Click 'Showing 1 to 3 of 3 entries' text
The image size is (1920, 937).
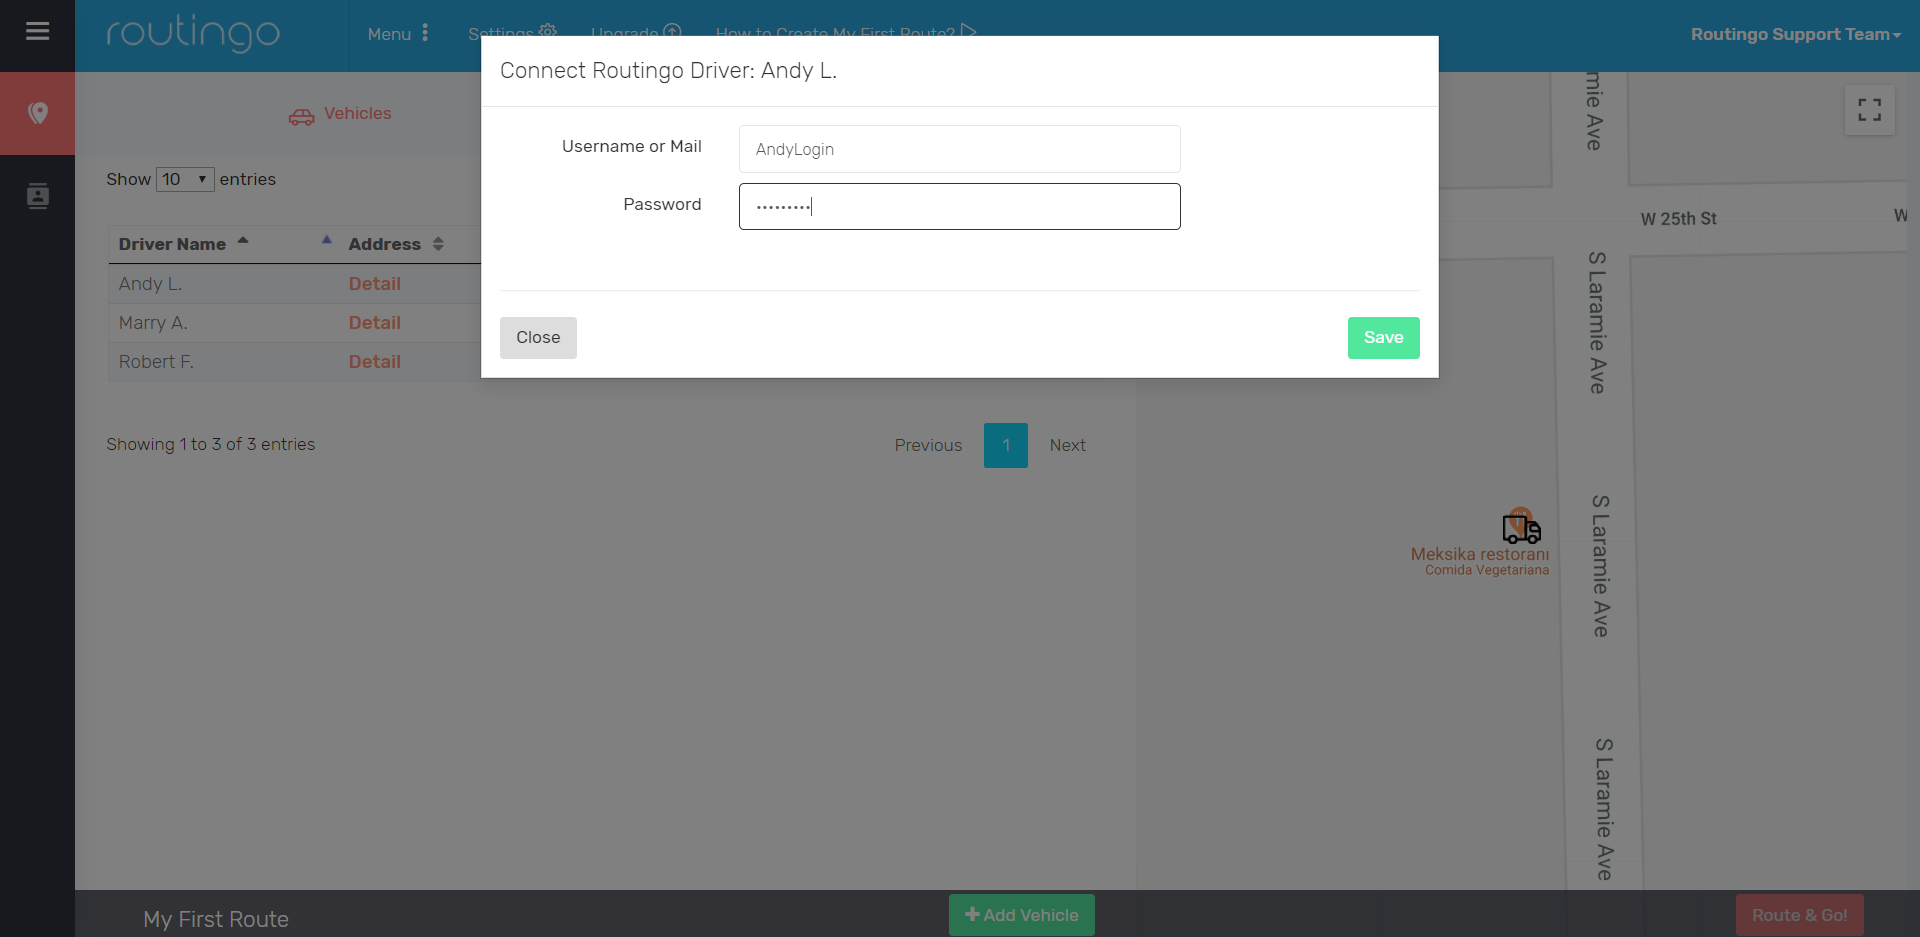(211, 444)
